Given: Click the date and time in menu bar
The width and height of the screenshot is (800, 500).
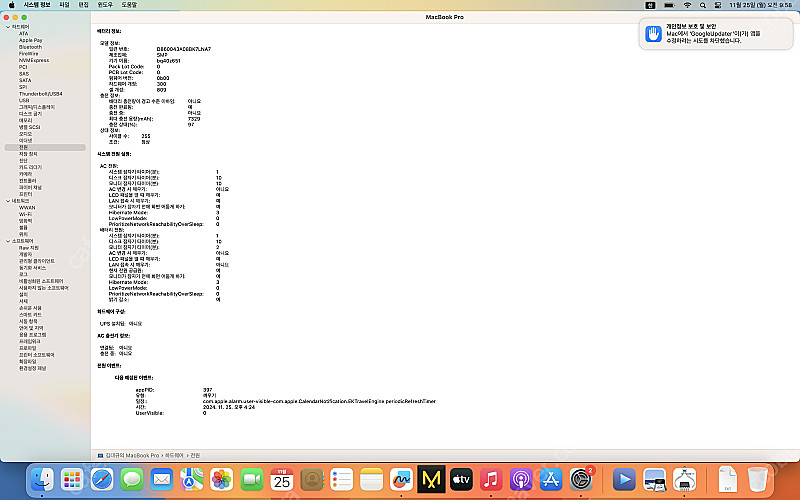Looking at the screenshot, I should click(760, 5).
